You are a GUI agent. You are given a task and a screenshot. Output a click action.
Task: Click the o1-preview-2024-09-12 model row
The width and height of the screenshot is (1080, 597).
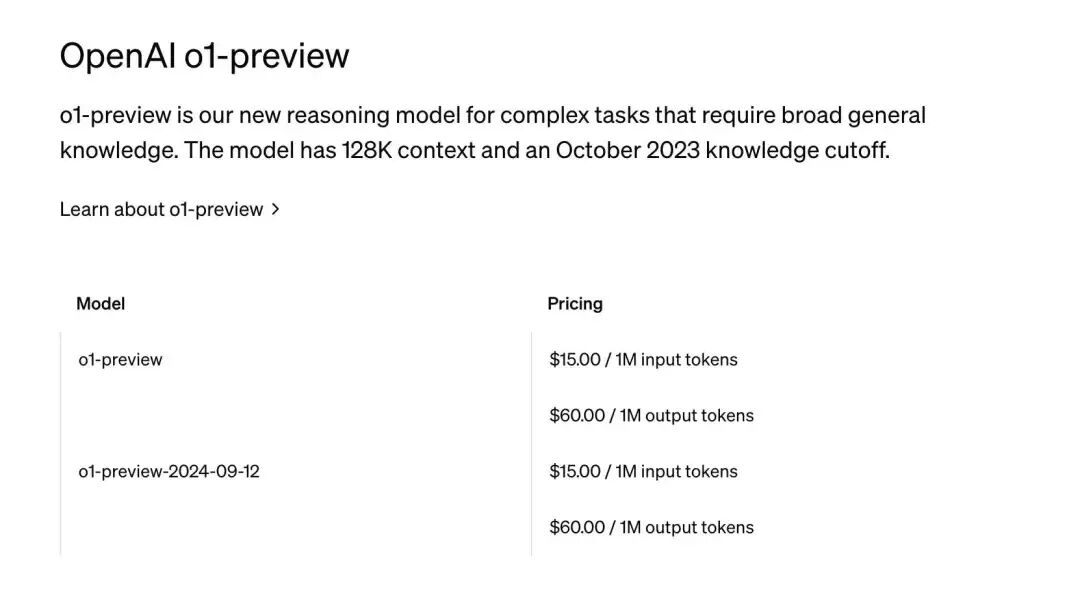click(x=168, y=471)
